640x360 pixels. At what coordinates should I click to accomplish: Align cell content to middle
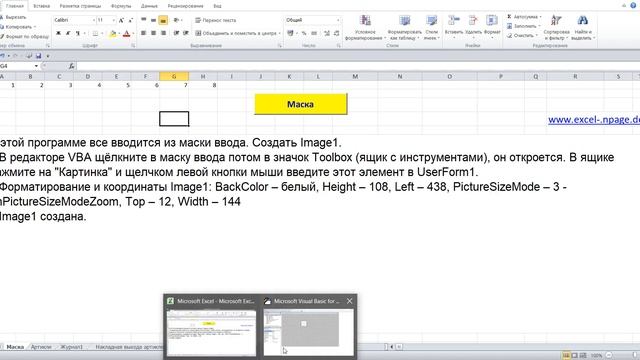pyautogui.click(x=153, y=20)
